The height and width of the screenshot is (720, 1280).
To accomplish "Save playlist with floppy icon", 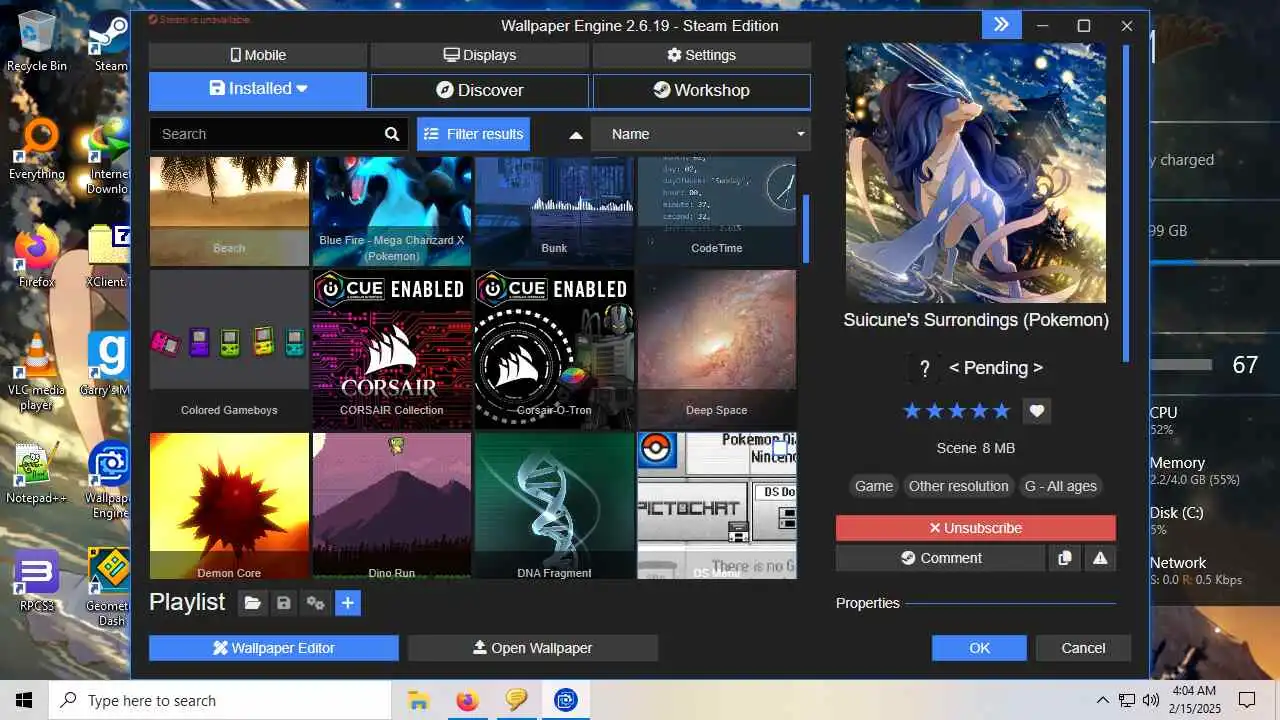I will click(x=284, y=603).
